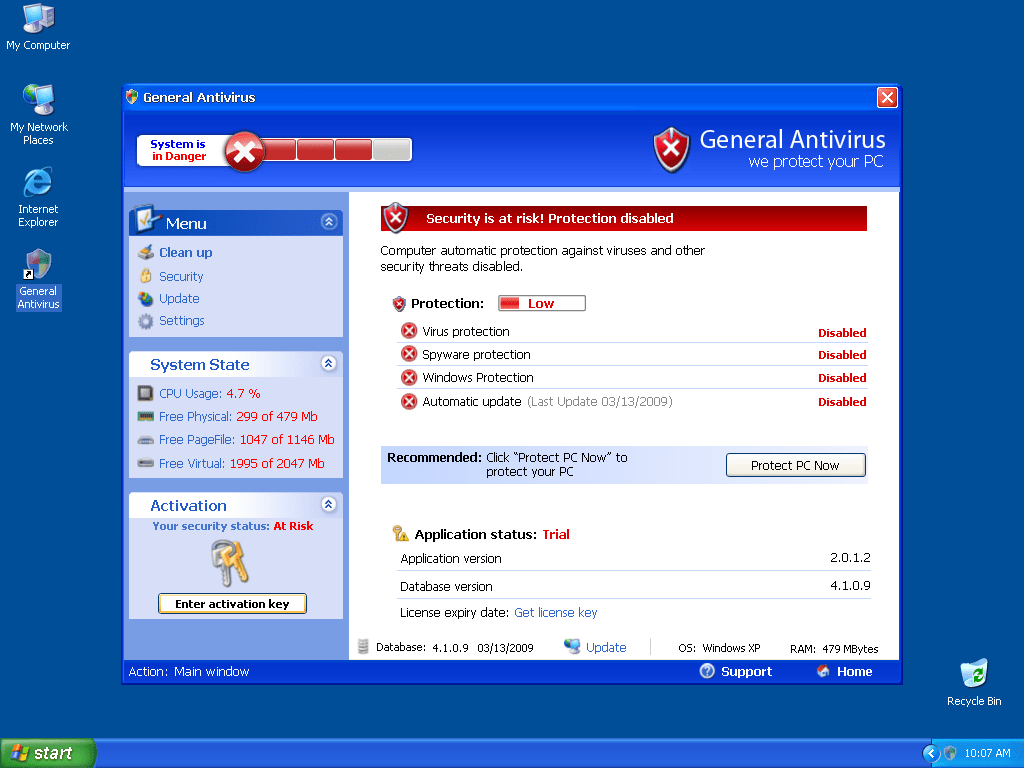Screen dimensions: 1024x768
Task: Collapse the System State panel
Action: (x=328, y=364)
